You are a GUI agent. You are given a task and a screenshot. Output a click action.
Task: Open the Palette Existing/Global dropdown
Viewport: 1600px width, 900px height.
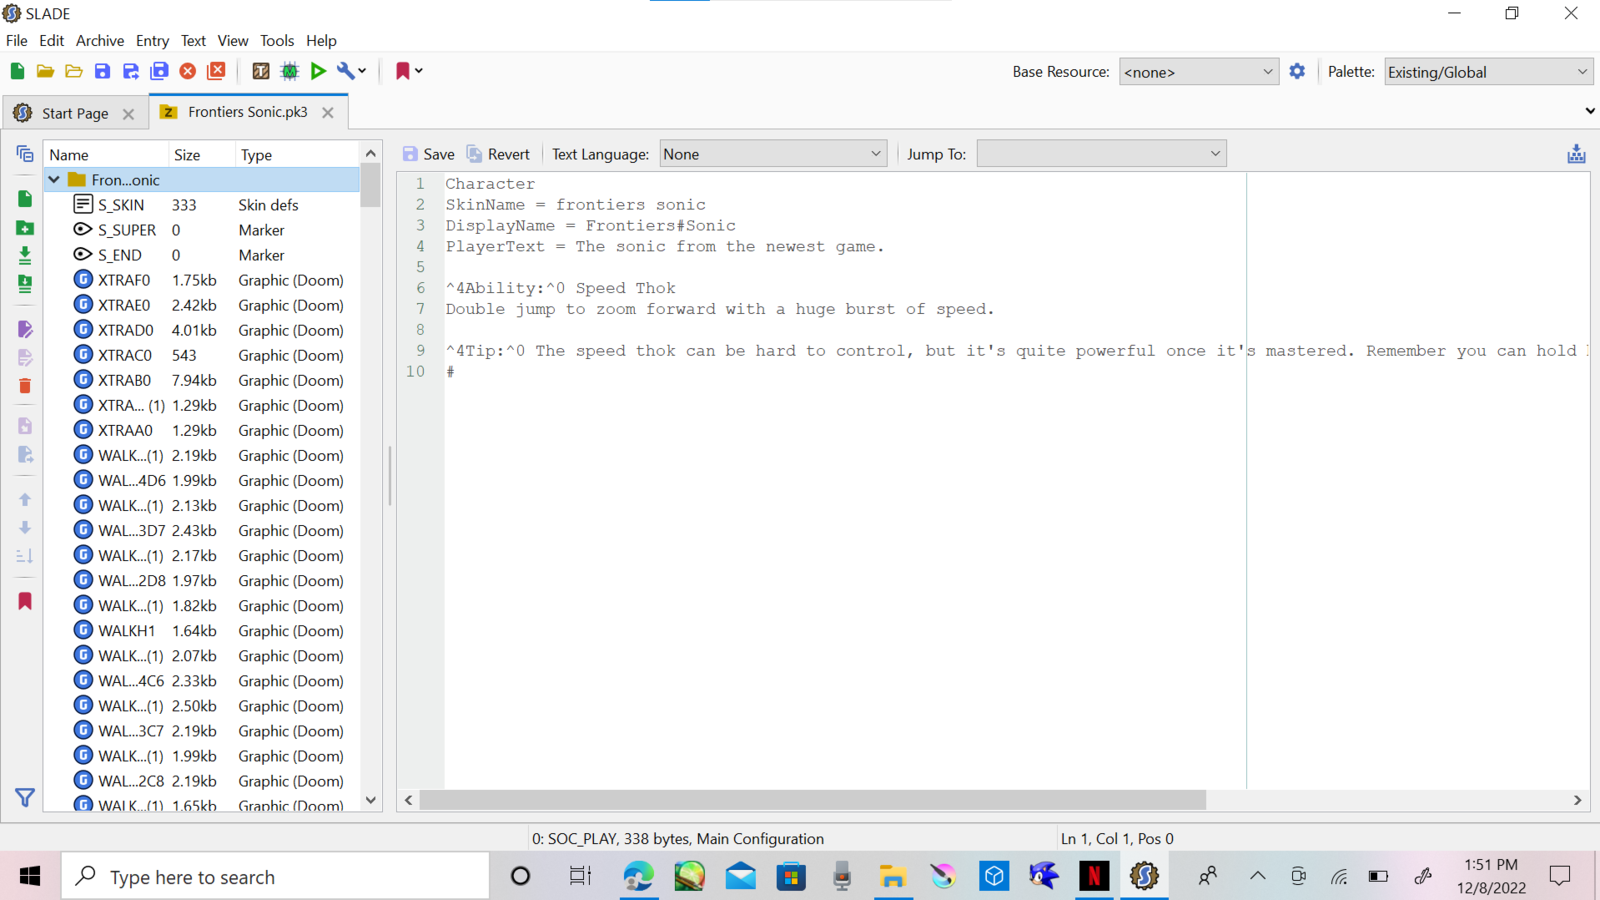pos(1488,72)
